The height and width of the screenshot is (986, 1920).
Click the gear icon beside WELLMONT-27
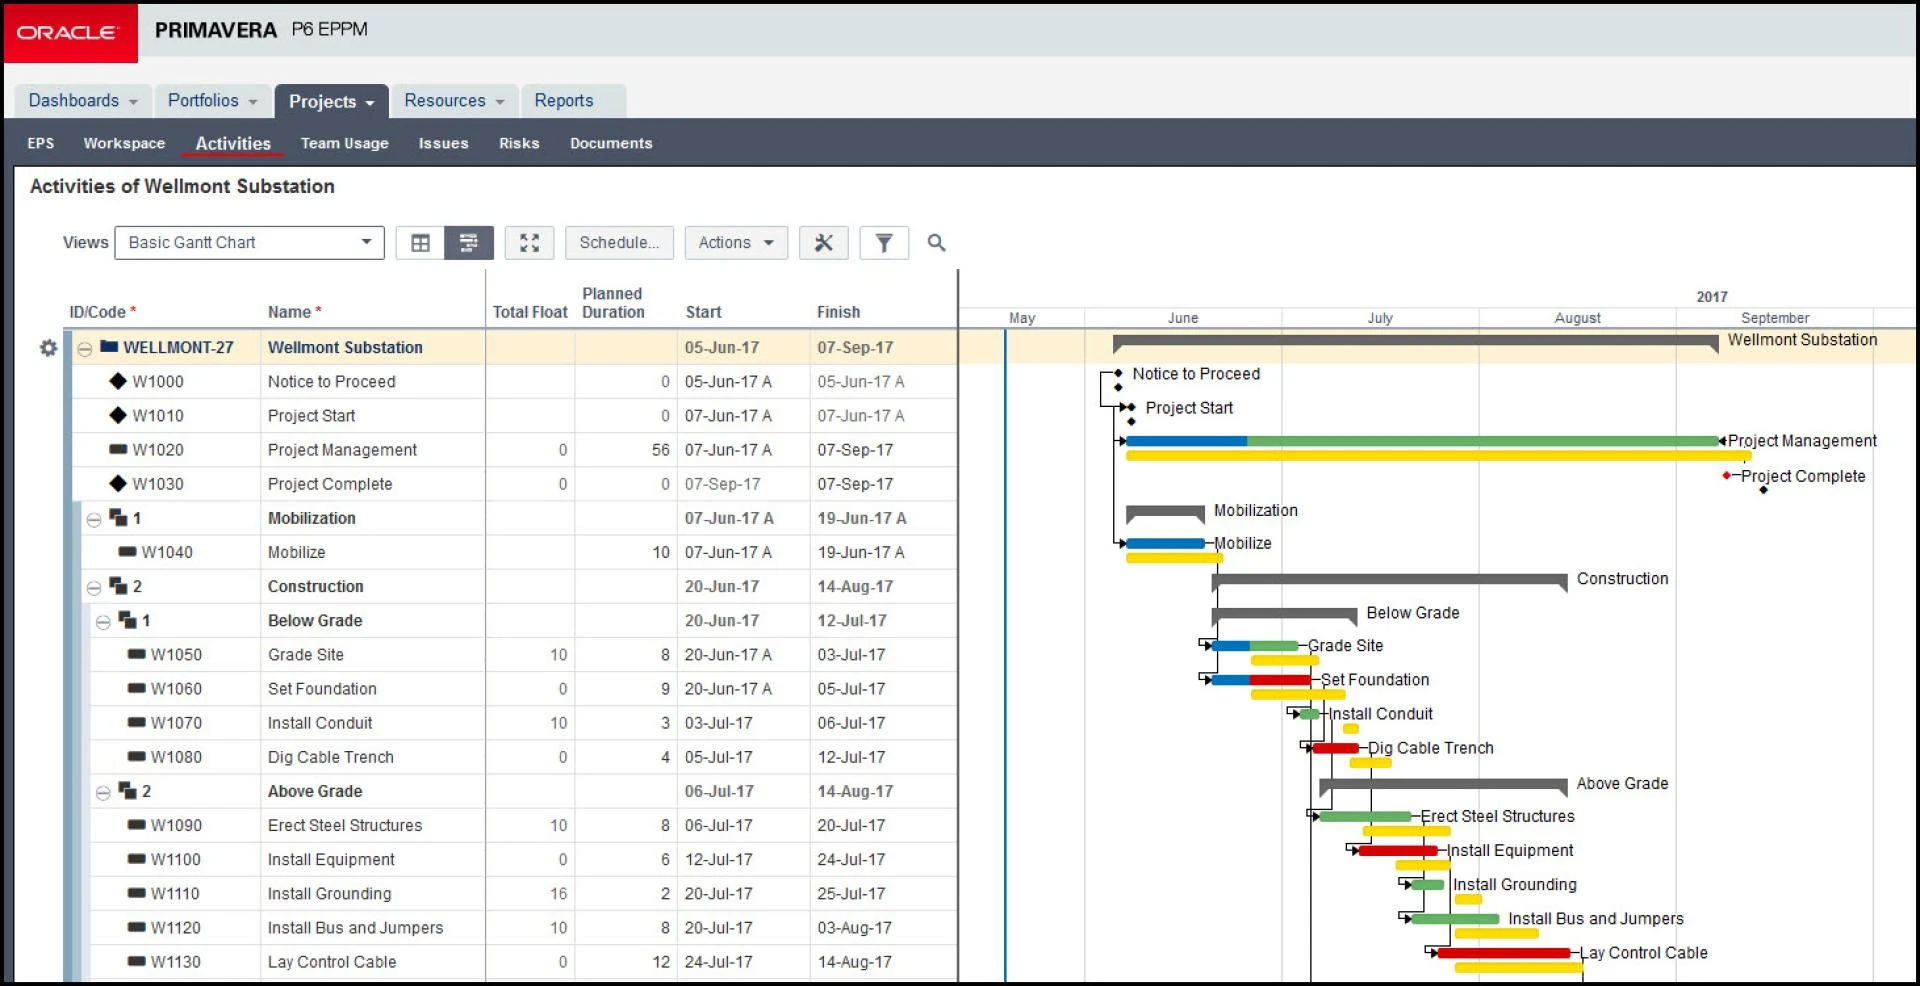coord(48,348)
